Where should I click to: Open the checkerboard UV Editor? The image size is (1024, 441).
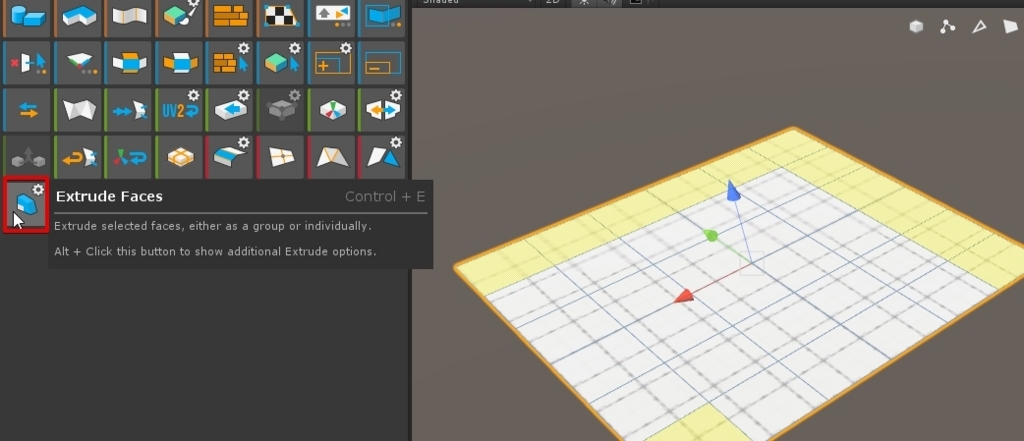[281, 16]
